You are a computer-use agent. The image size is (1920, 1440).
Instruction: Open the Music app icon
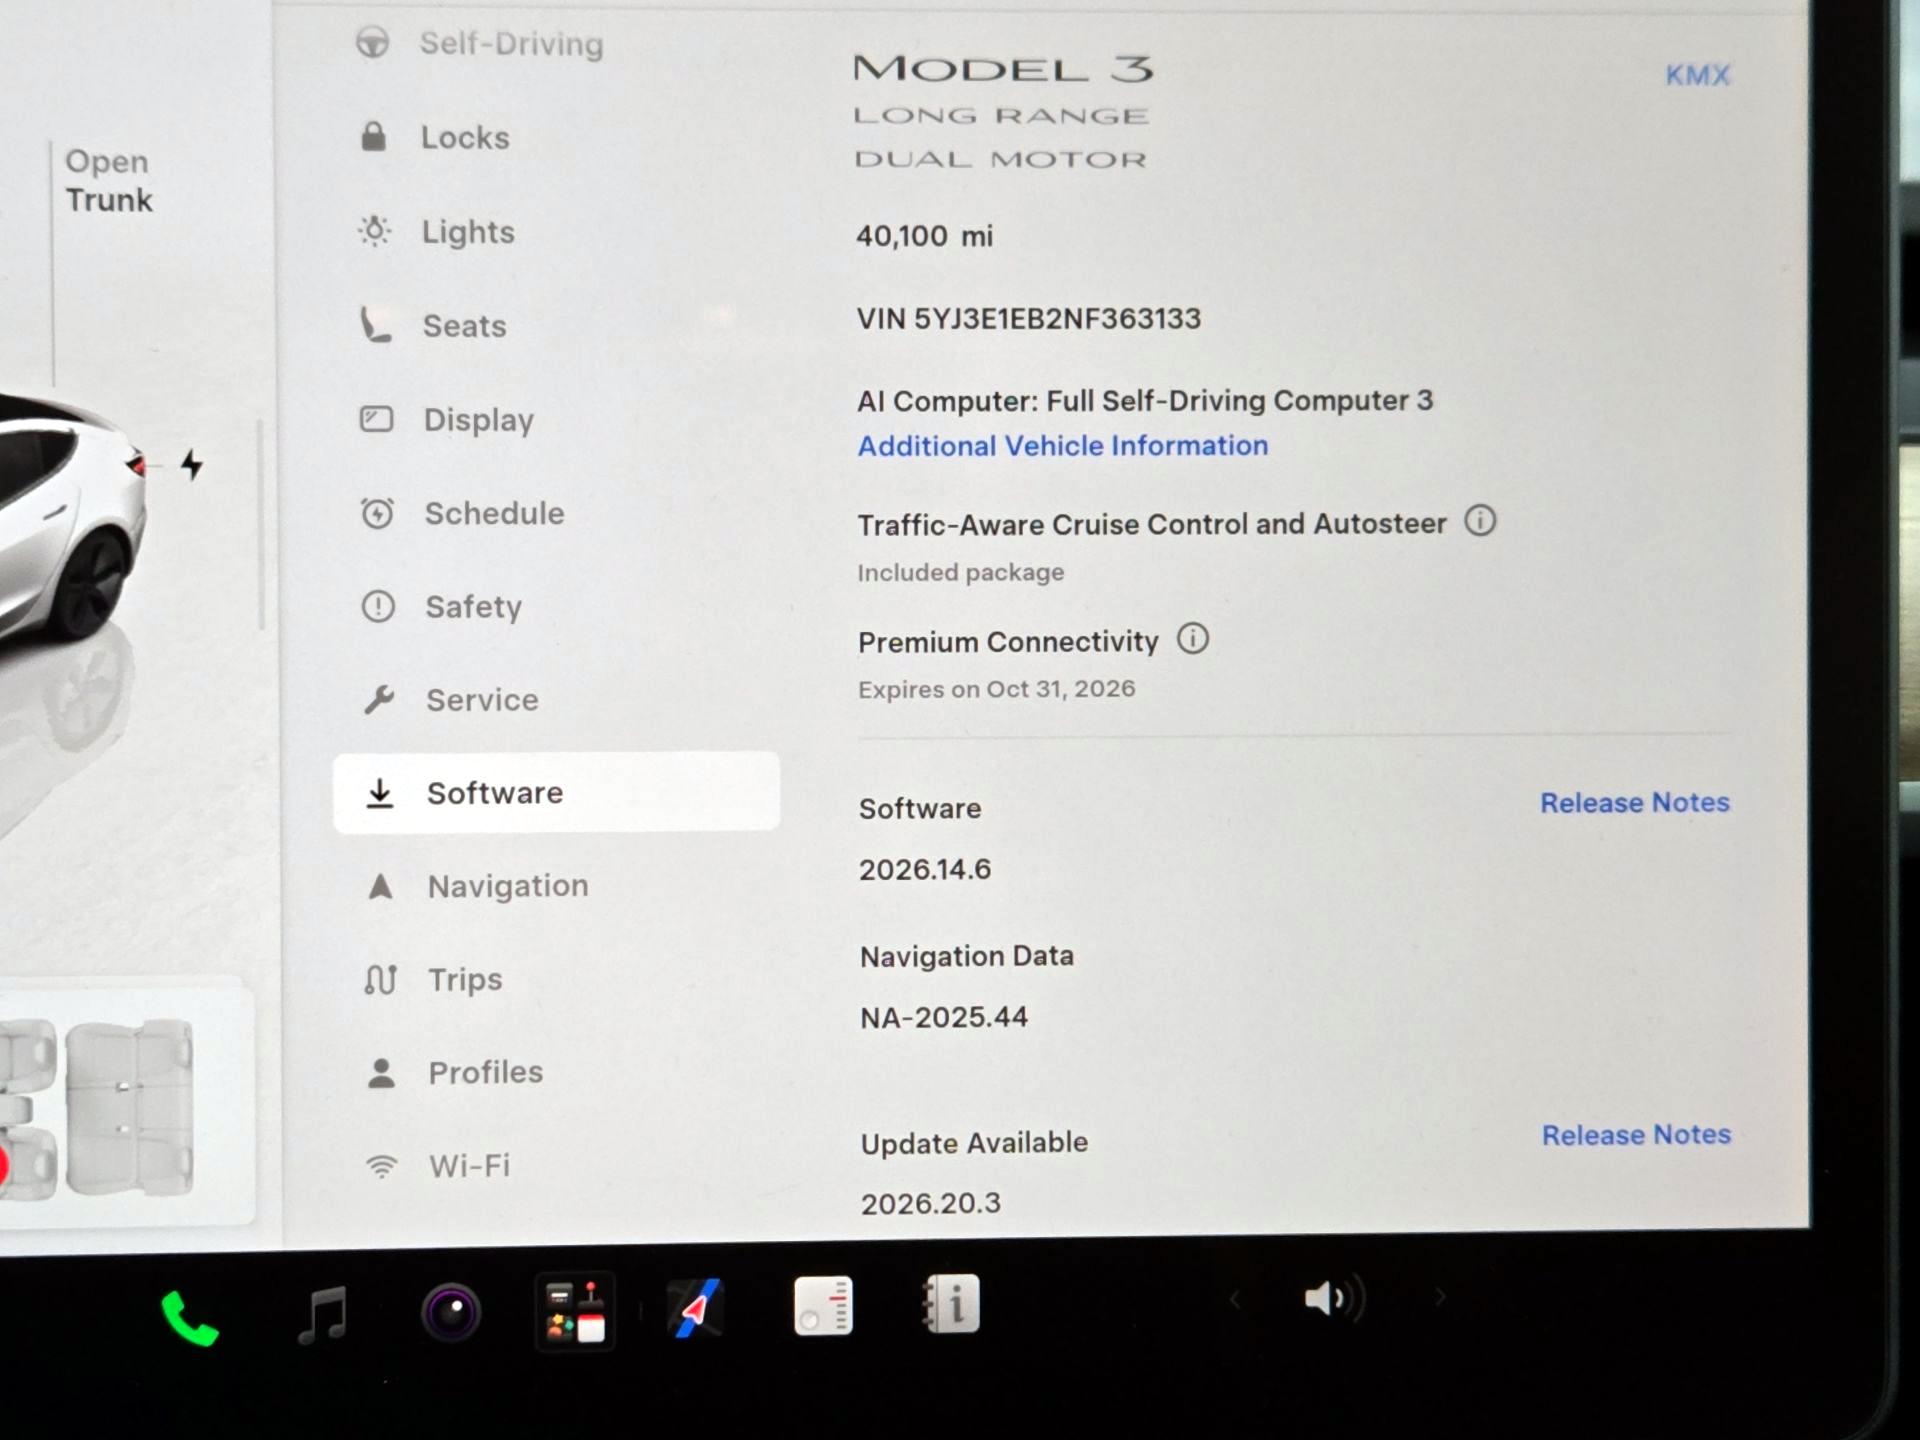[323, 1314]
